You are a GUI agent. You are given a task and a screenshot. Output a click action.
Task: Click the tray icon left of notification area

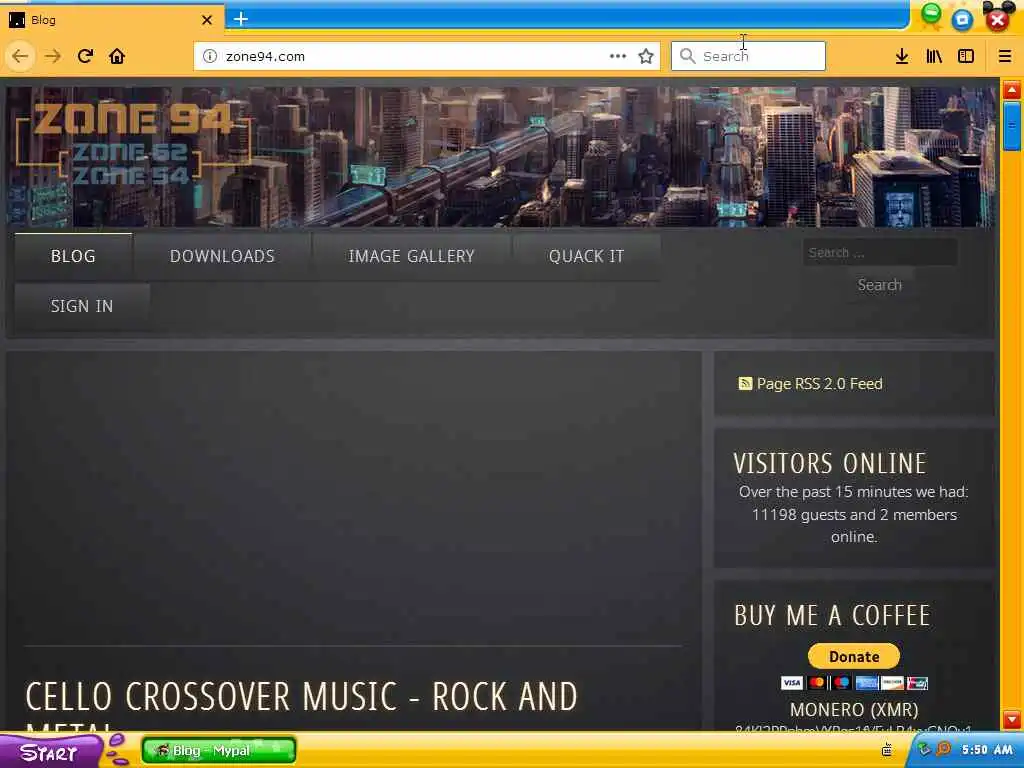[887, 750]
